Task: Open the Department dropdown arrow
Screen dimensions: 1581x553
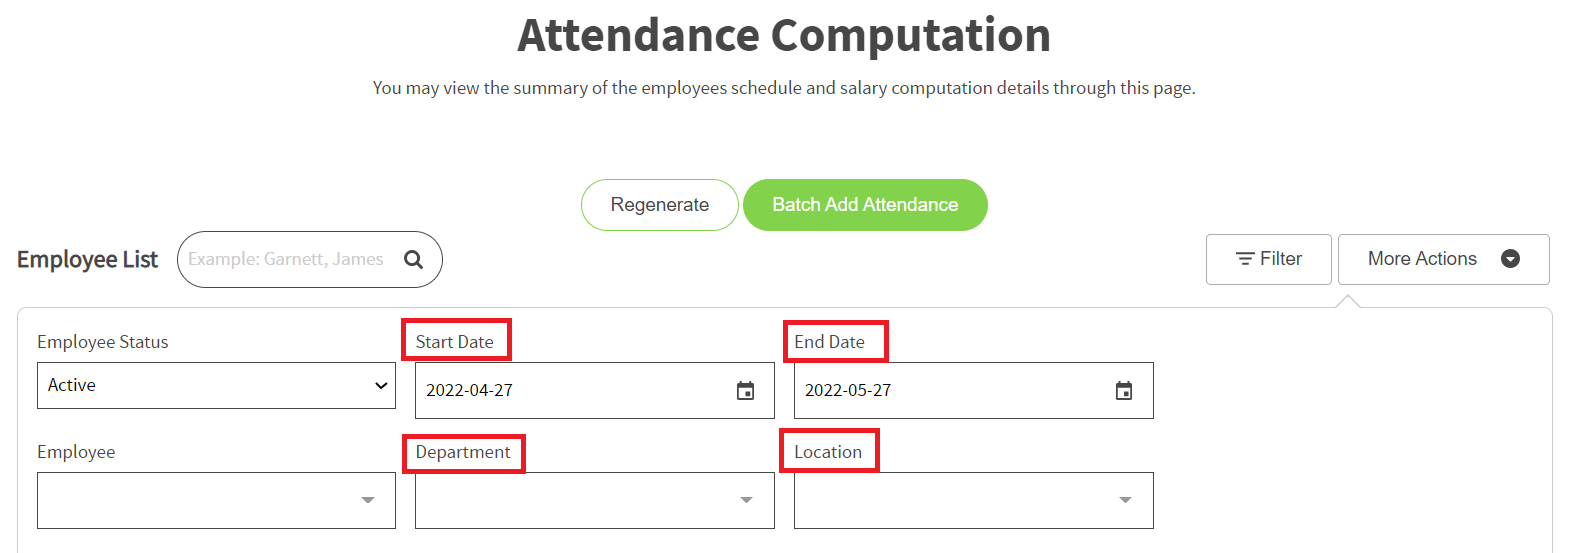Action: pyautogui.click(x=746, y=500)
